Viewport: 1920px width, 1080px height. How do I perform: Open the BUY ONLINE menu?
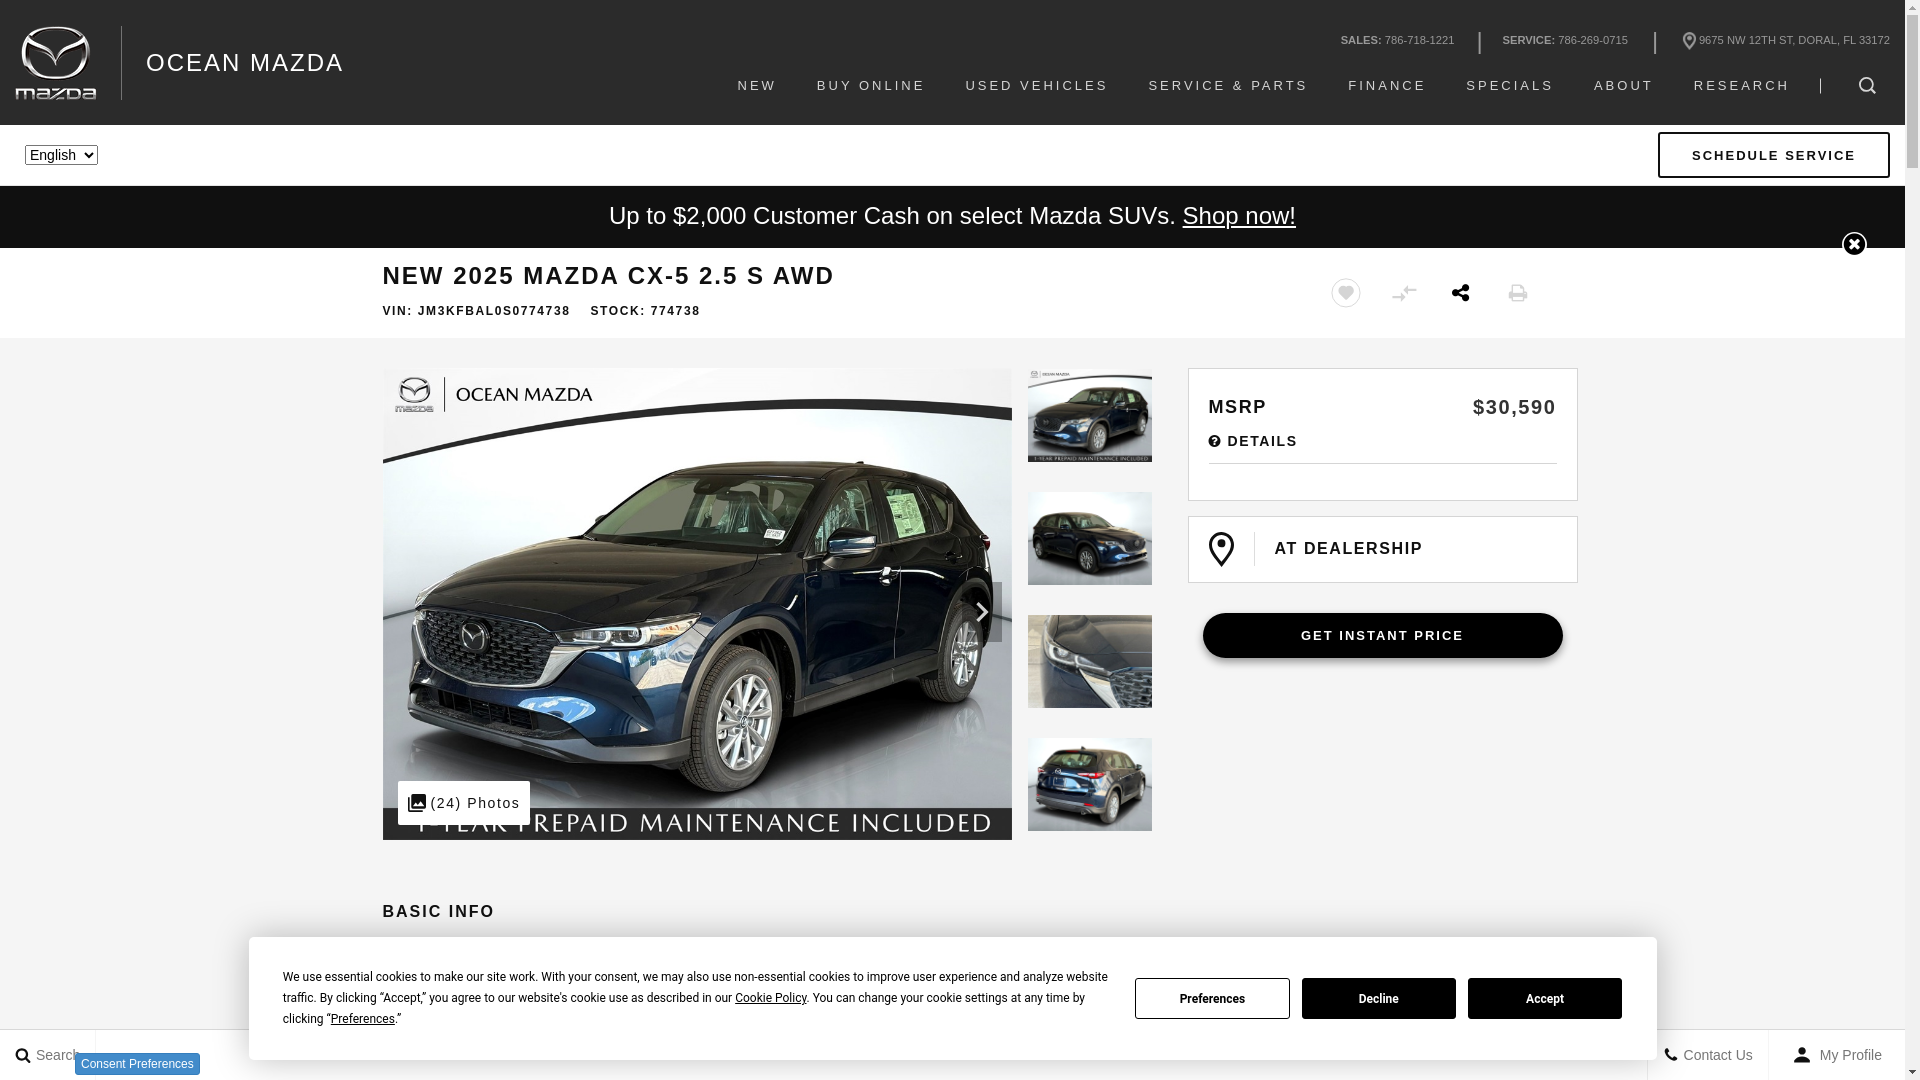tap(871, 86)
